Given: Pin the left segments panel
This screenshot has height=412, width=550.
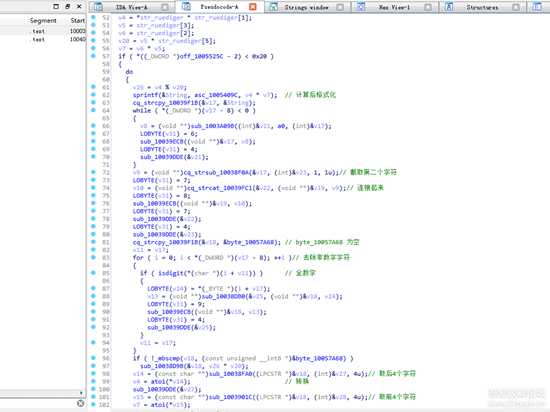Looking at the screenshot, I should coord(68,6).
